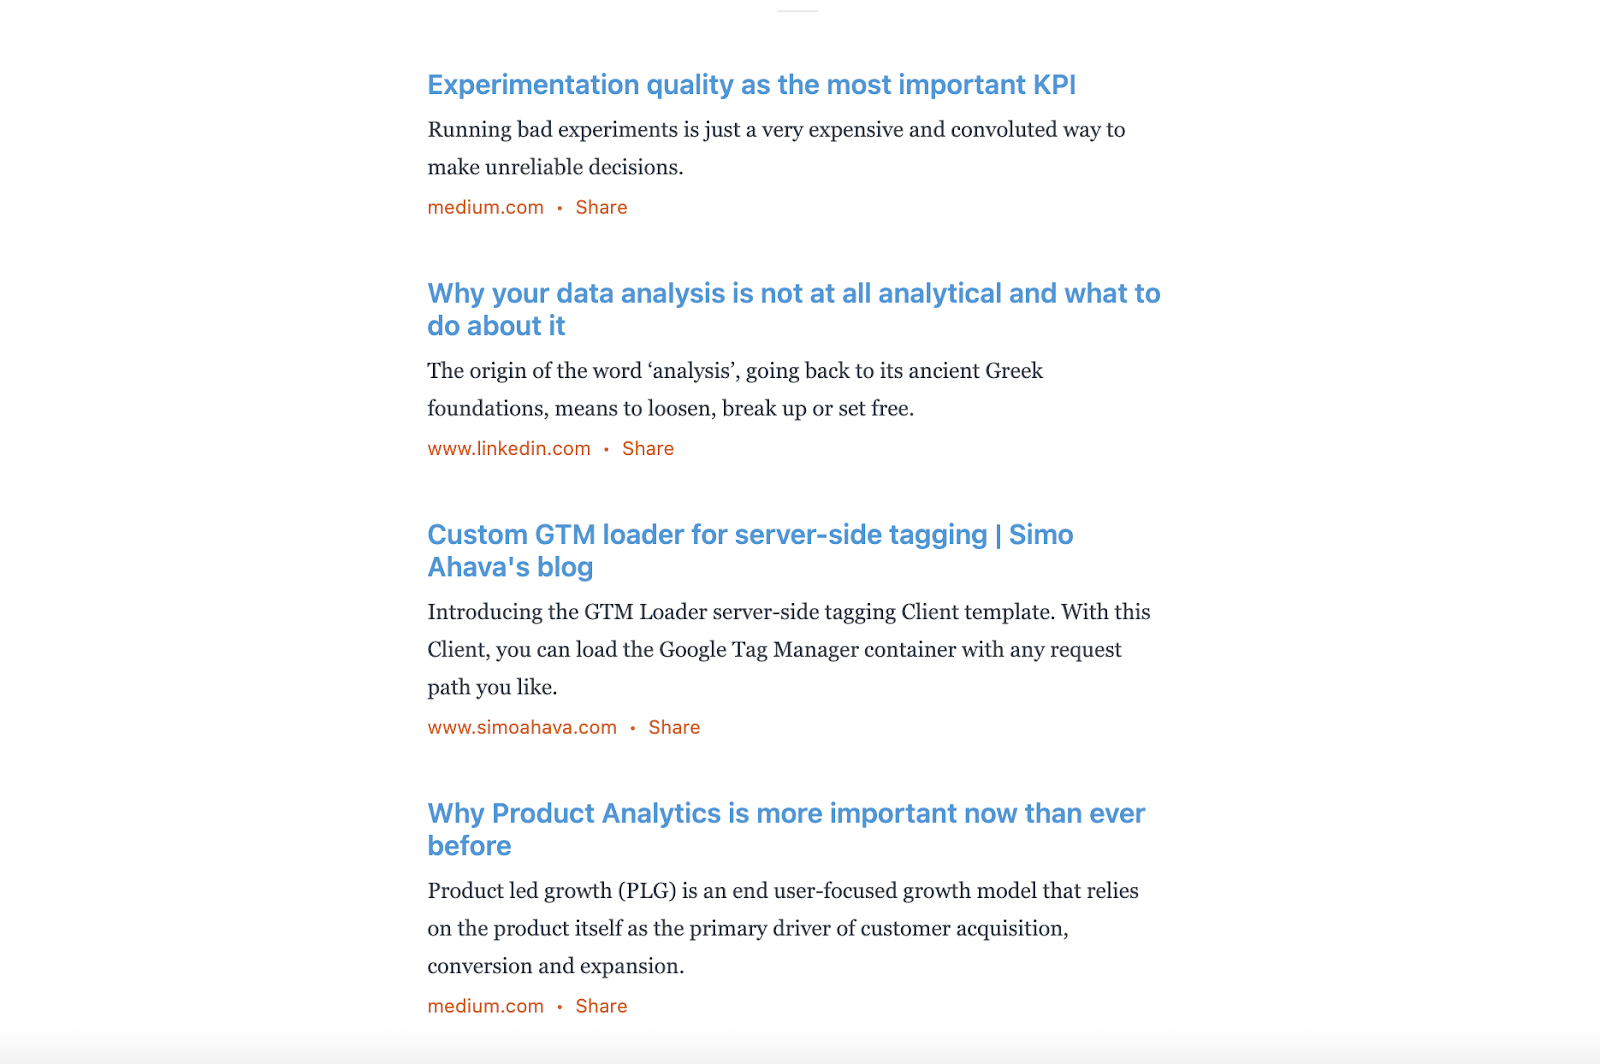Open Why Product Analytics is more important article
Screen dimensions: 1600x1064
786,829
